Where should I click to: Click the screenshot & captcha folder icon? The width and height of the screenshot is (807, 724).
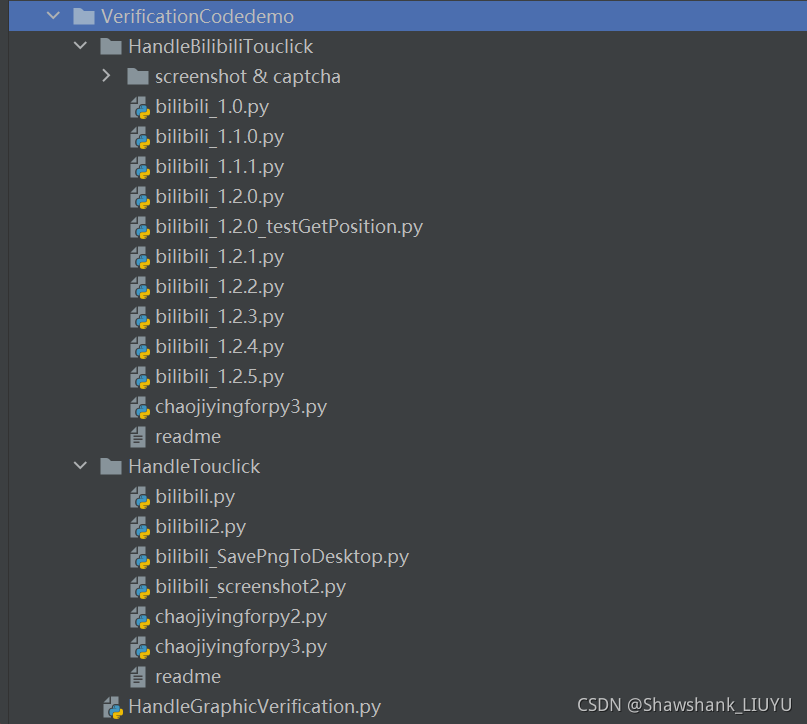coord(138,76)
